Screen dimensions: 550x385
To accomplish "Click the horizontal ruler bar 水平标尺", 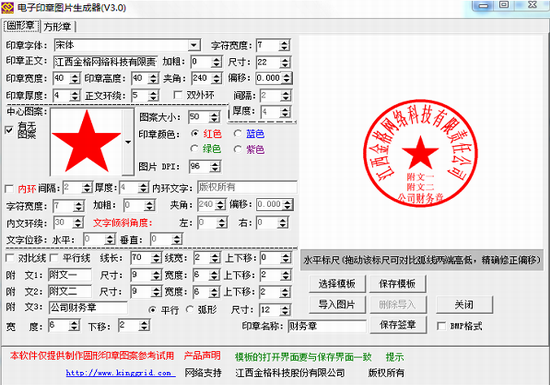I will tap(422, 260).
